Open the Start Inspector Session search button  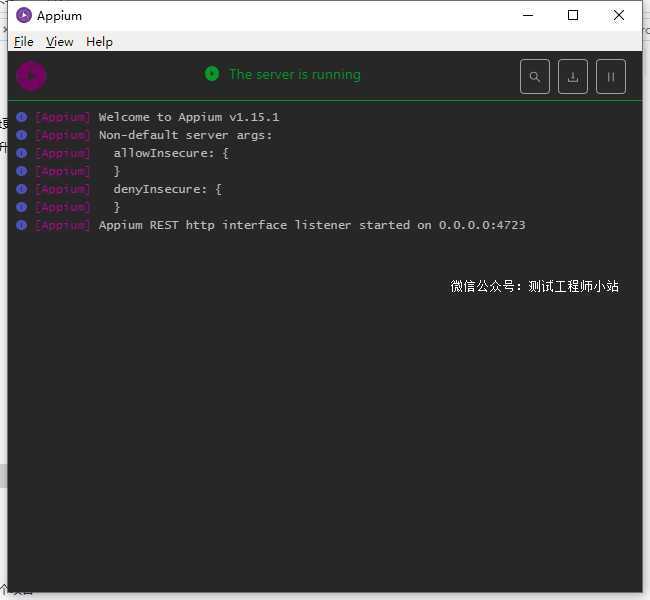tap(535, 77)
